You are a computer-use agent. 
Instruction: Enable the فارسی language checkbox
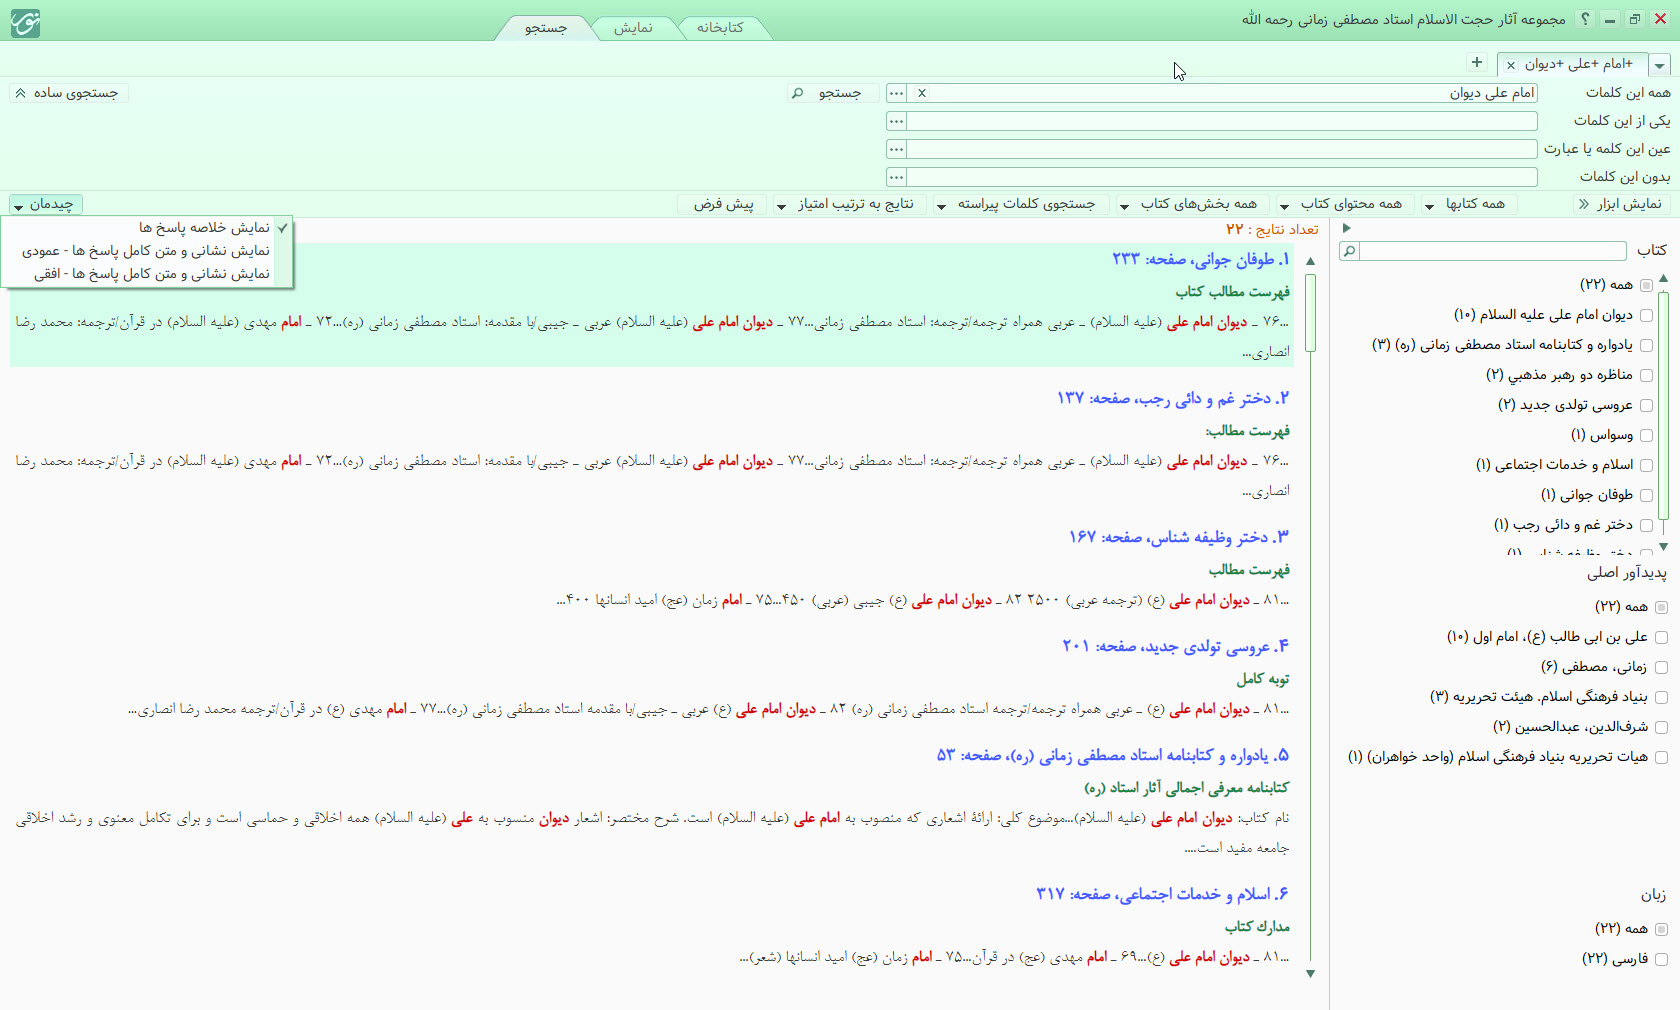coord(1661,959)
